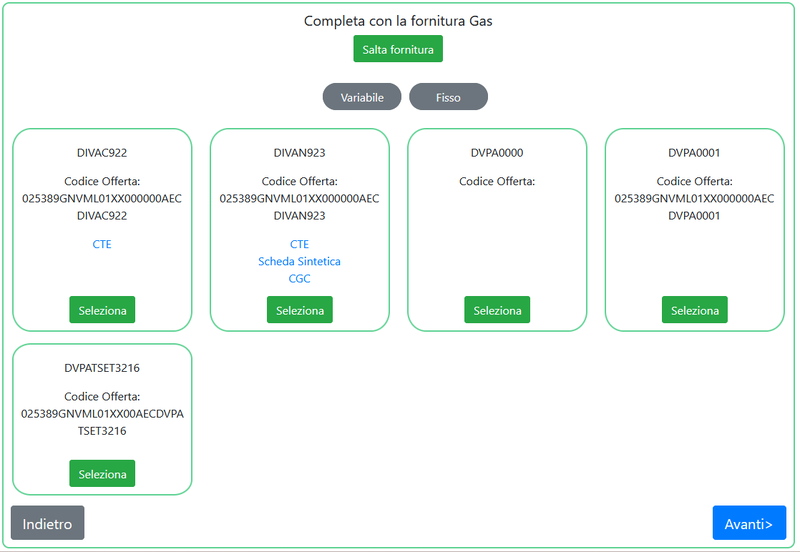800x552 pixels.
Task: Filter offers by Variabile
Action: coord(362,97)
